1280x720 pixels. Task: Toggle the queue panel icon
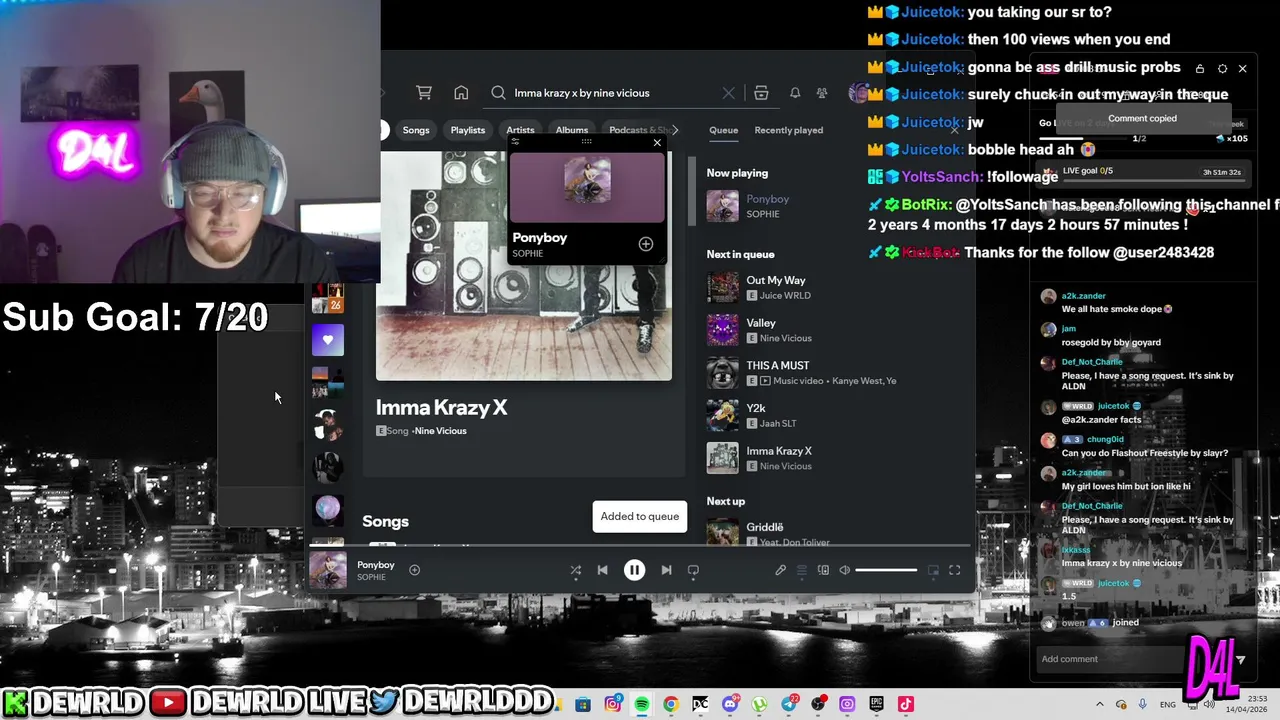tap(801, 570)
